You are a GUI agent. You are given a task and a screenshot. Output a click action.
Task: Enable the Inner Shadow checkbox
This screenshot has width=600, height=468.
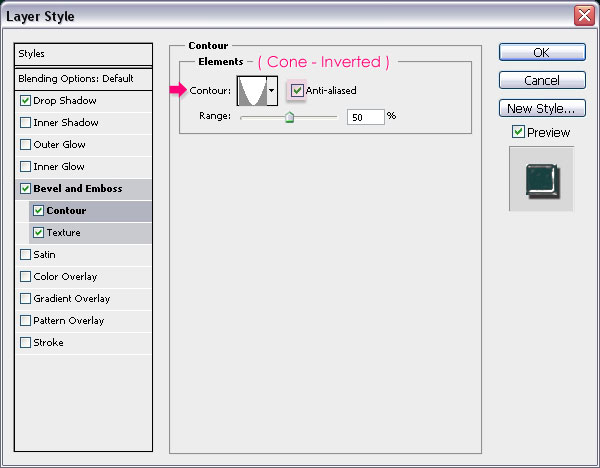click(x=25, y=122)
